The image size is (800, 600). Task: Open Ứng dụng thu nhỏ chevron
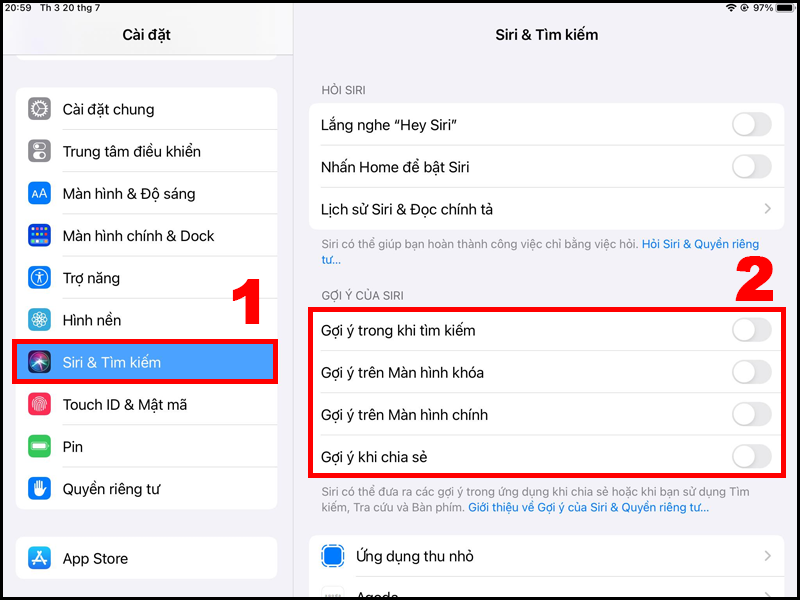(x=767, y=556)
